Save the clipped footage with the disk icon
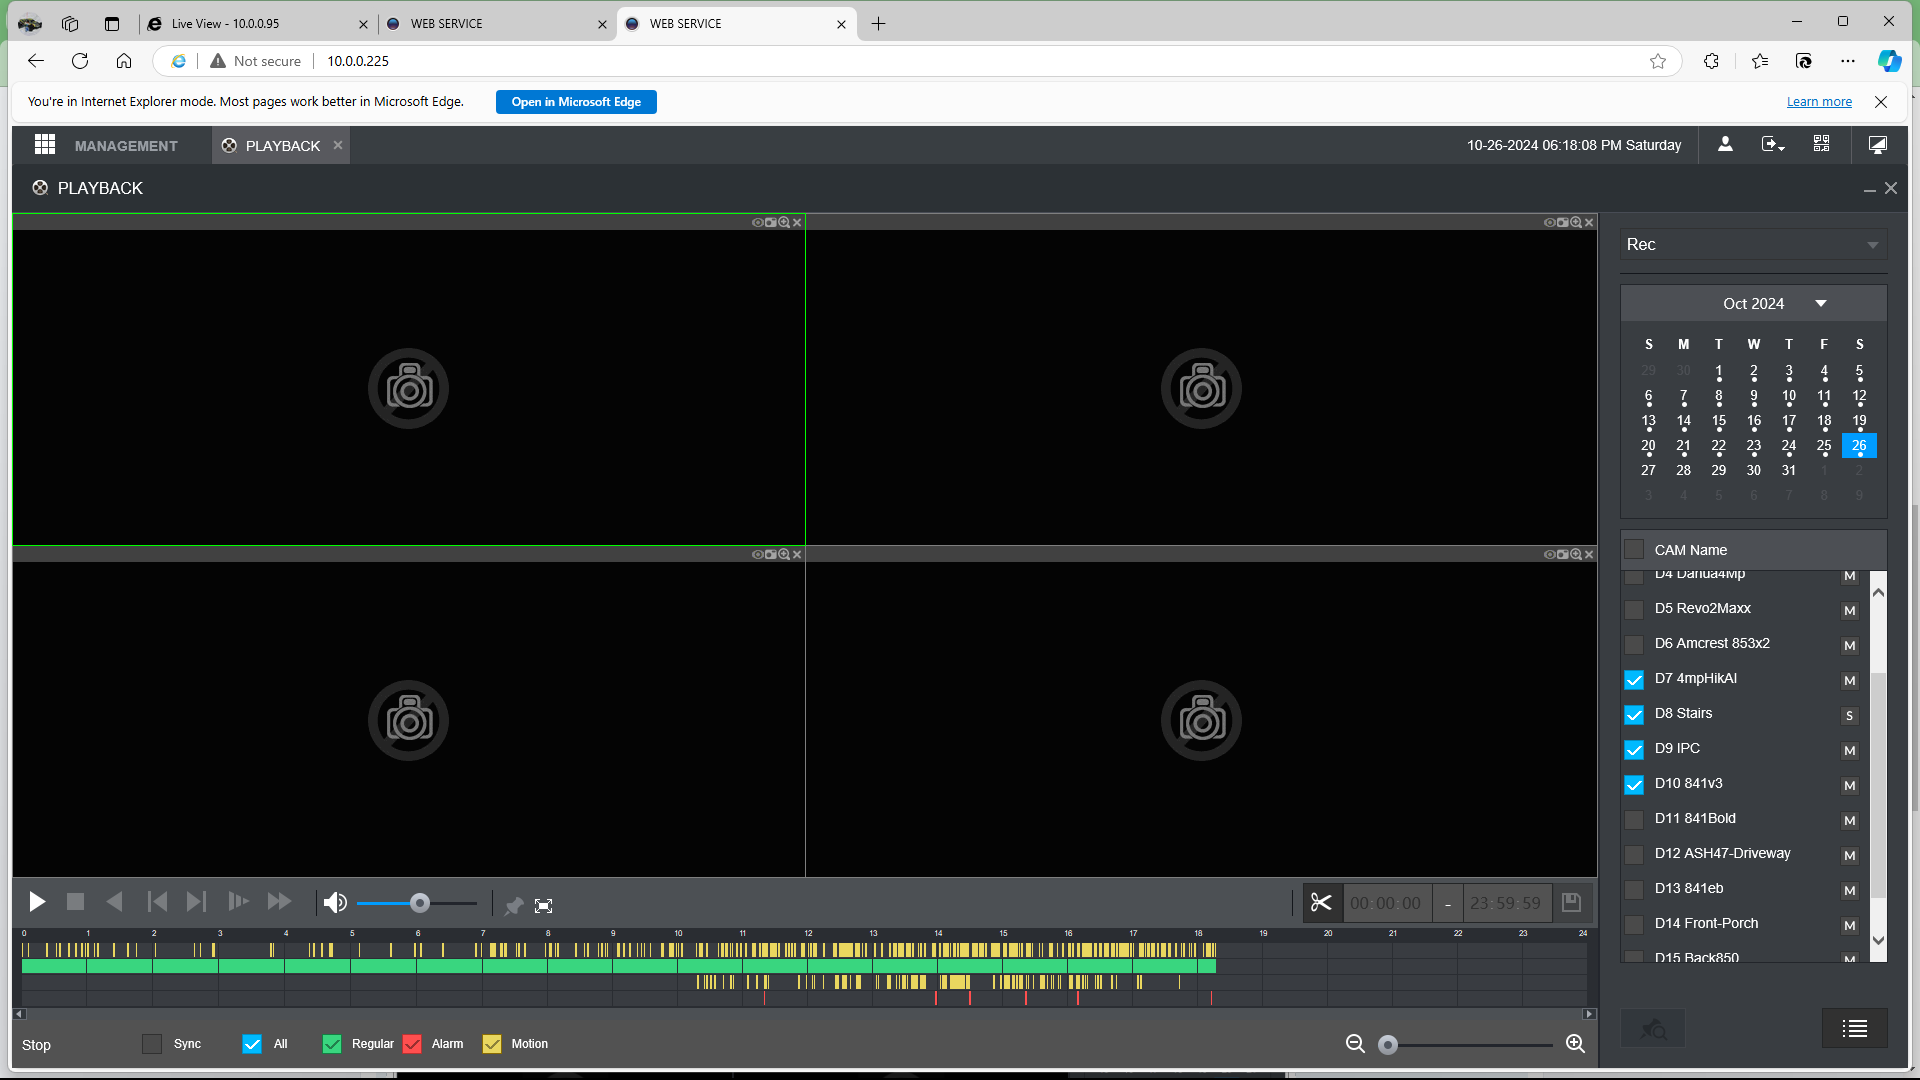 pos(1571,903)
